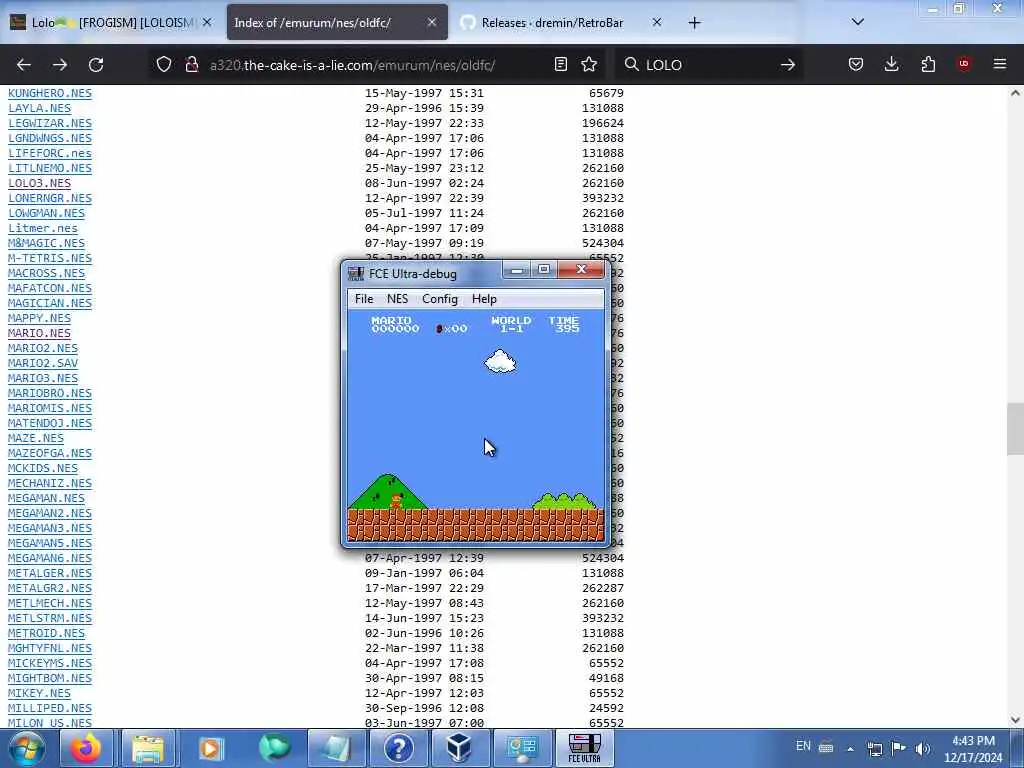Open the M&MAGIC.NES file link
This screenshot has width=1024, height=768.
coord(46,243)
